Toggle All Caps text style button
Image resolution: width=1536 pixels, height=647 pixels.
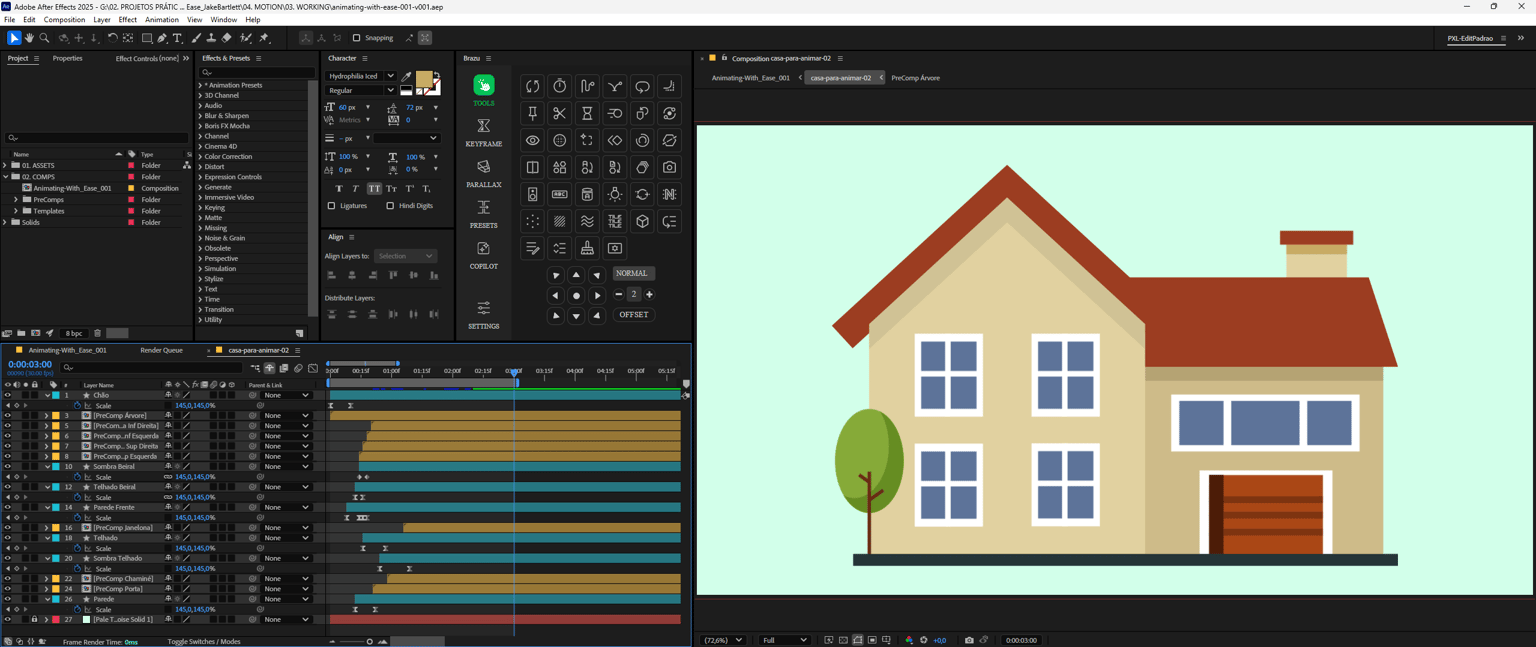pyautogui.click(x=374, y=188)
